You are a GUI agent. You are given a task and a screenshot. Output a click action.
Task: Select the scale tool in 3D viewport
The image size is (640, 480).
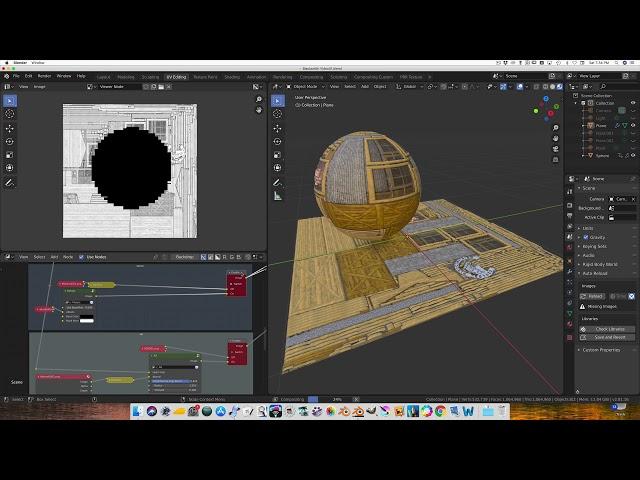[x=278, y=155]
